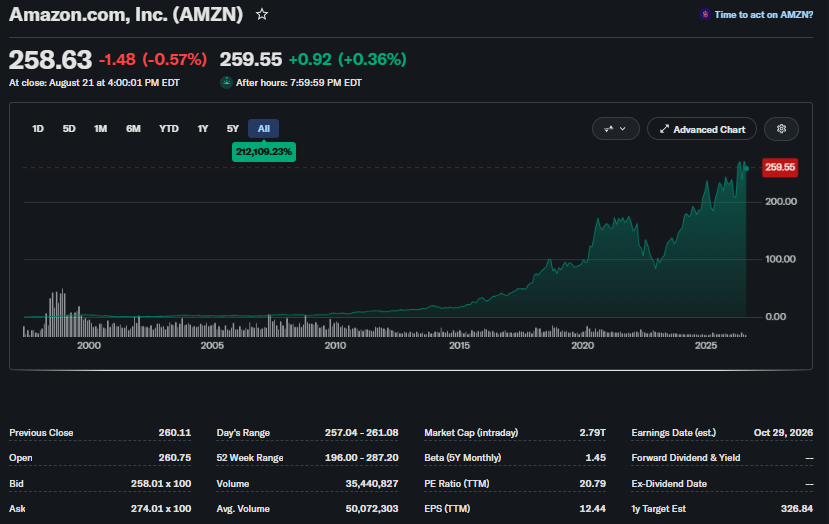The height and width of the screenshot is (524, 829).
Task: Click the 212,109.23% gain badge
Action: pos(264,152)
